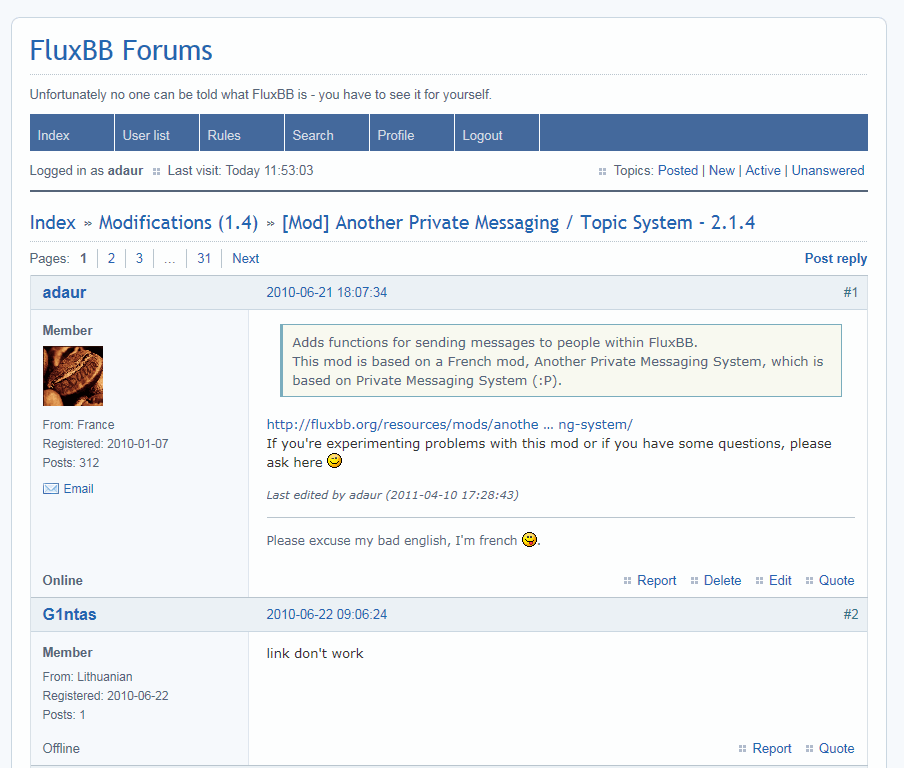The image size is (904, 768).
Task: Report the first post by adaur
Action: point(656,580)
